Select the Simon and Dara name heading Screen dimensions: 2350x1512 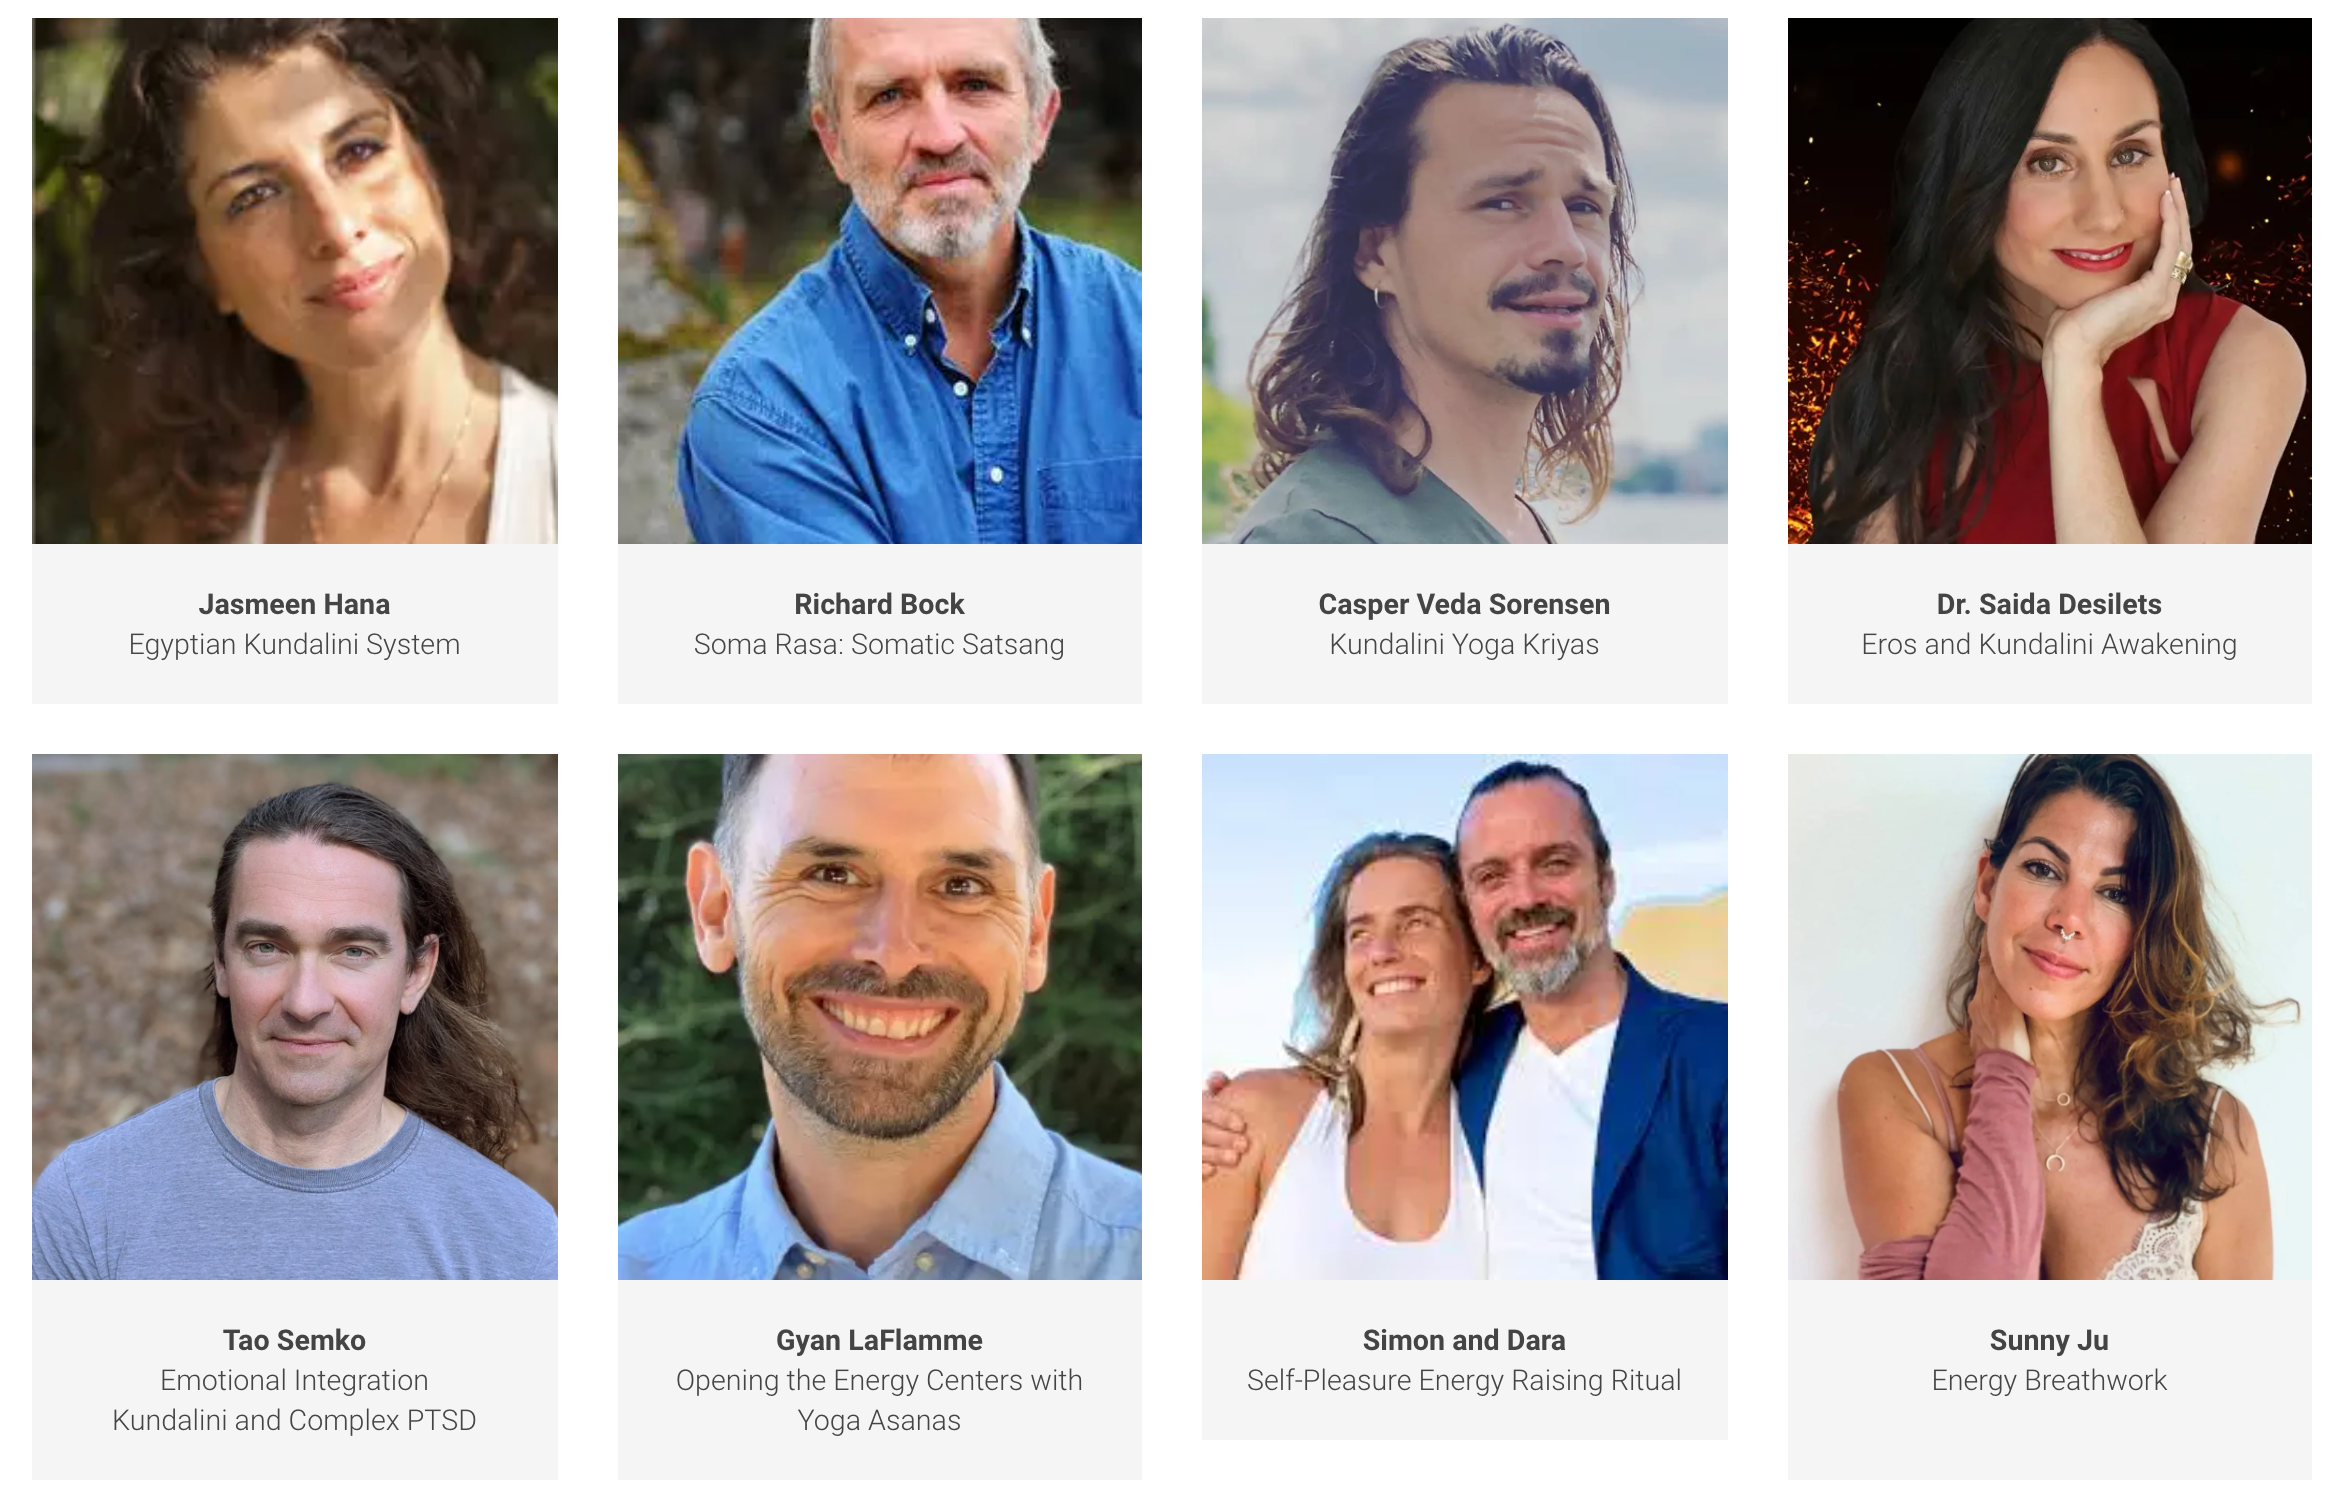tap(1464, 1340)
